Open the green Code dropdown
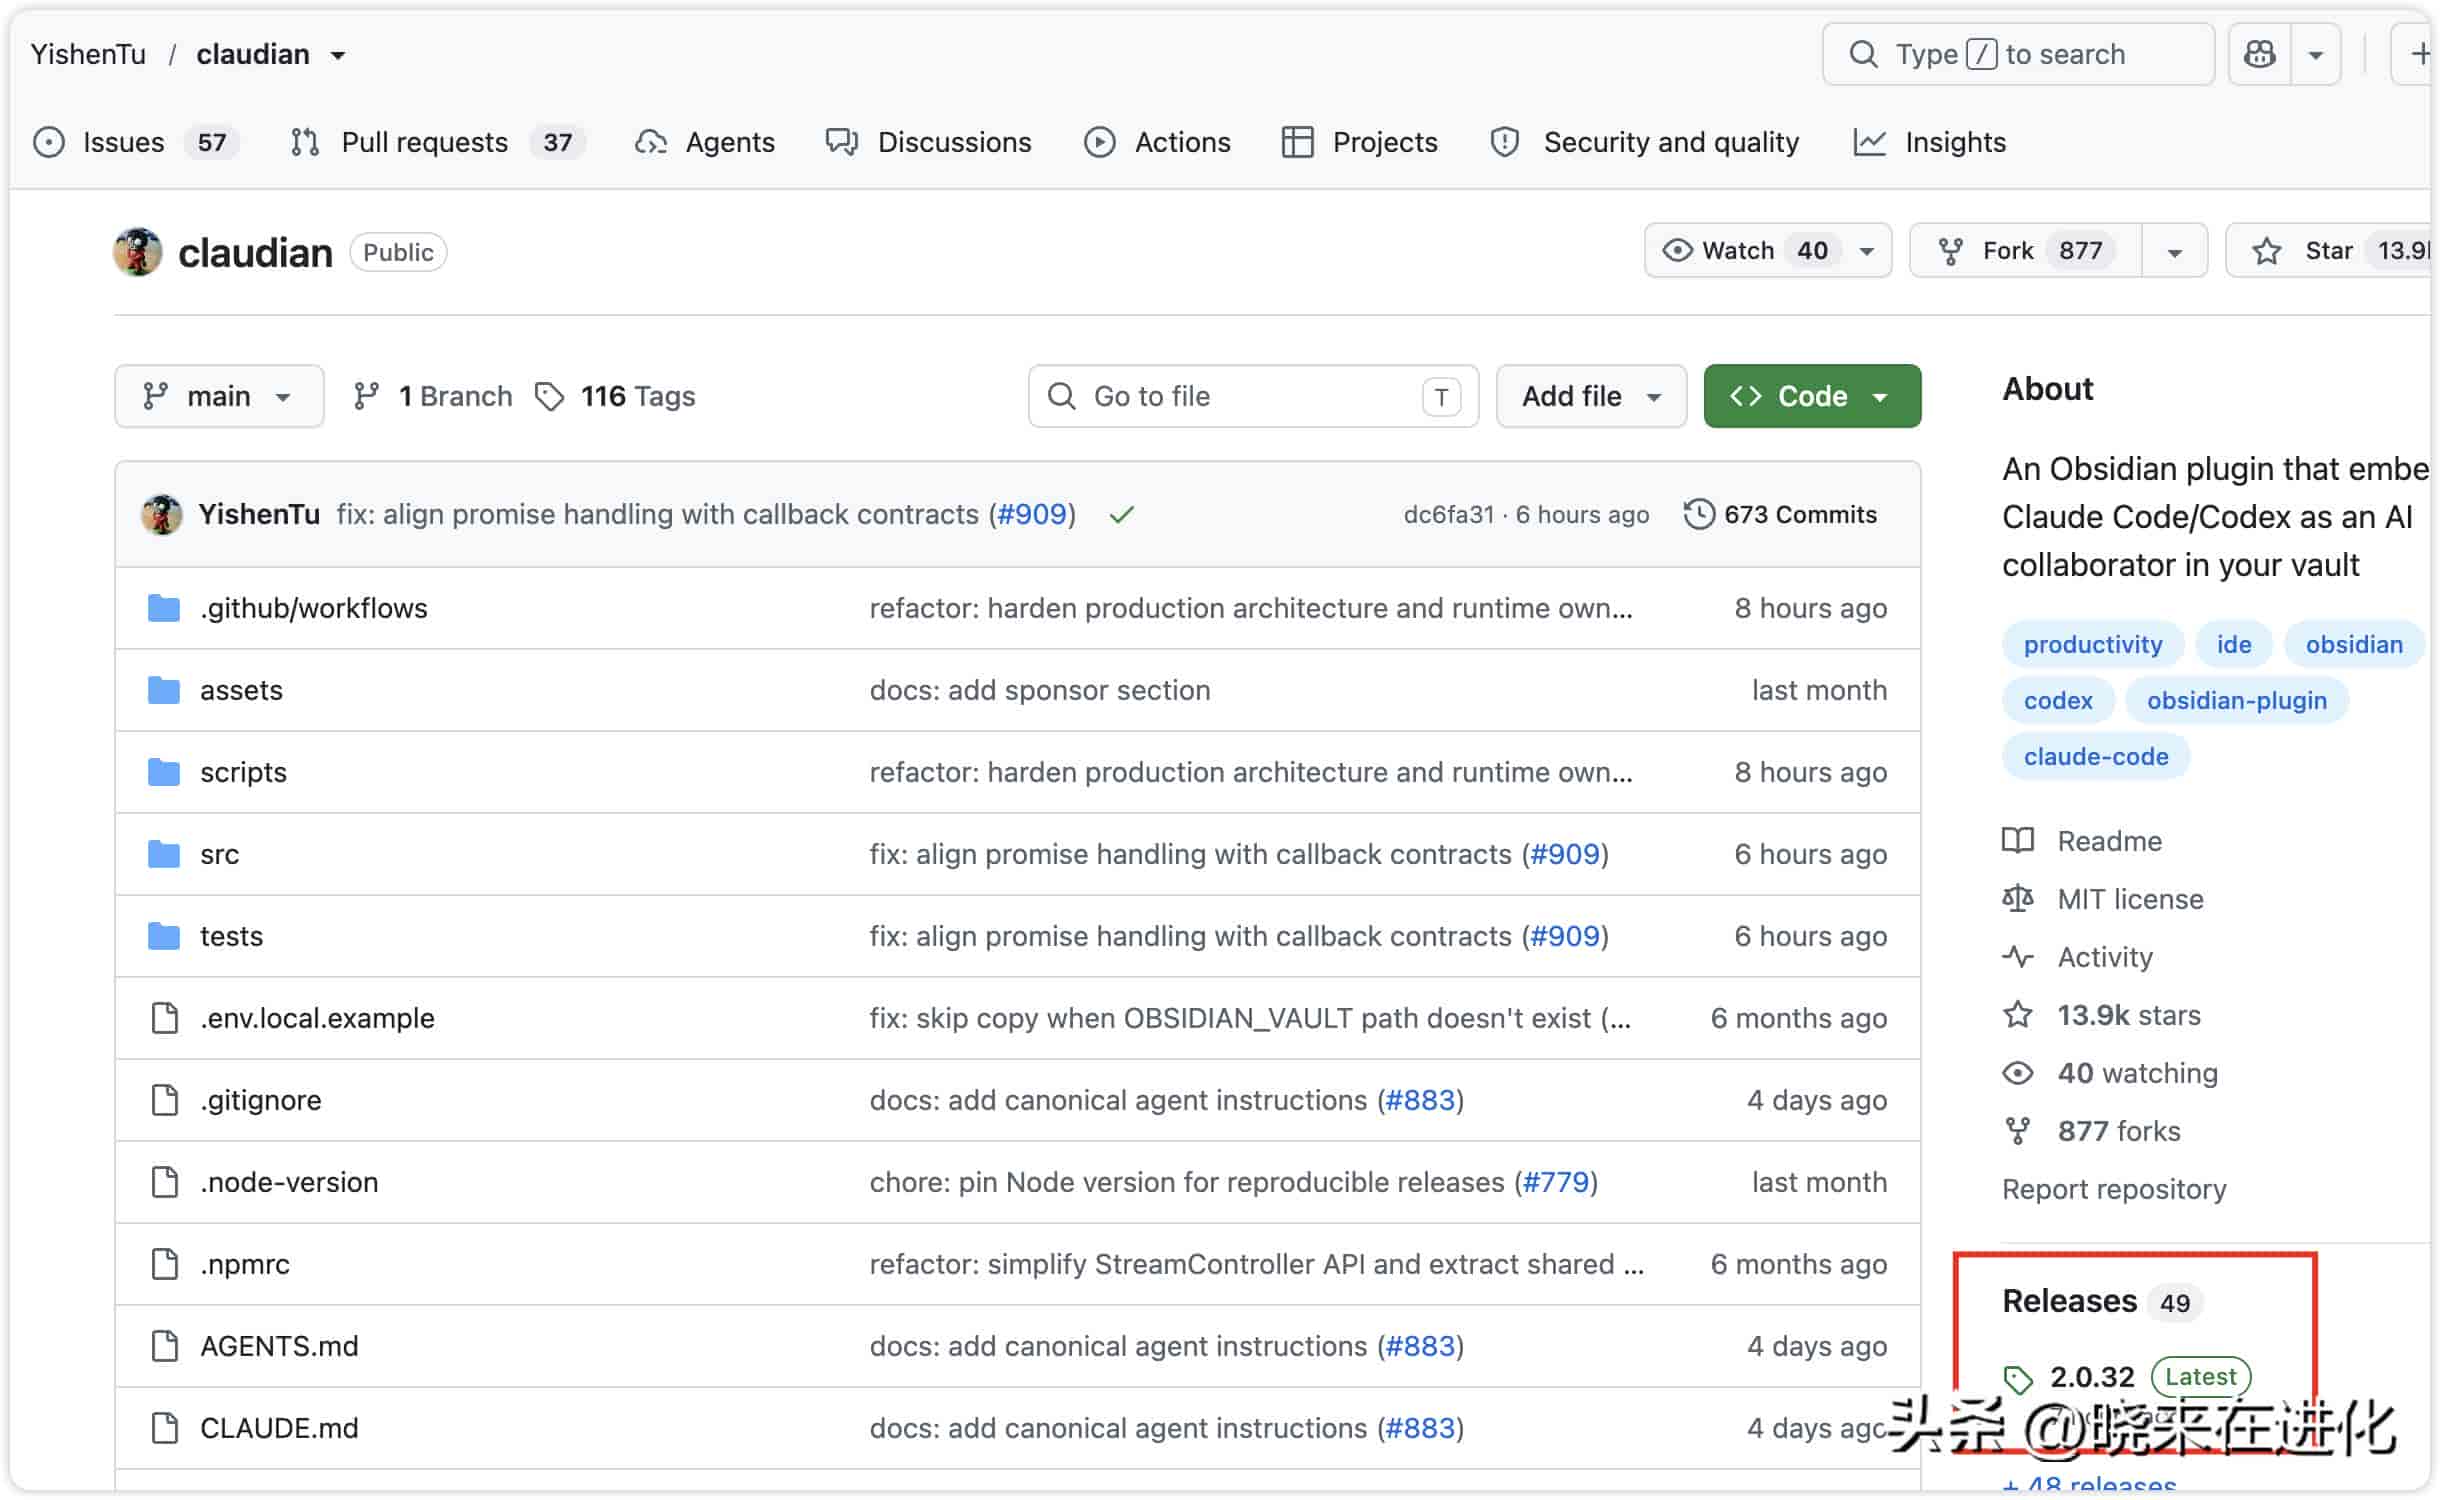 click(x=1811, y=396)
